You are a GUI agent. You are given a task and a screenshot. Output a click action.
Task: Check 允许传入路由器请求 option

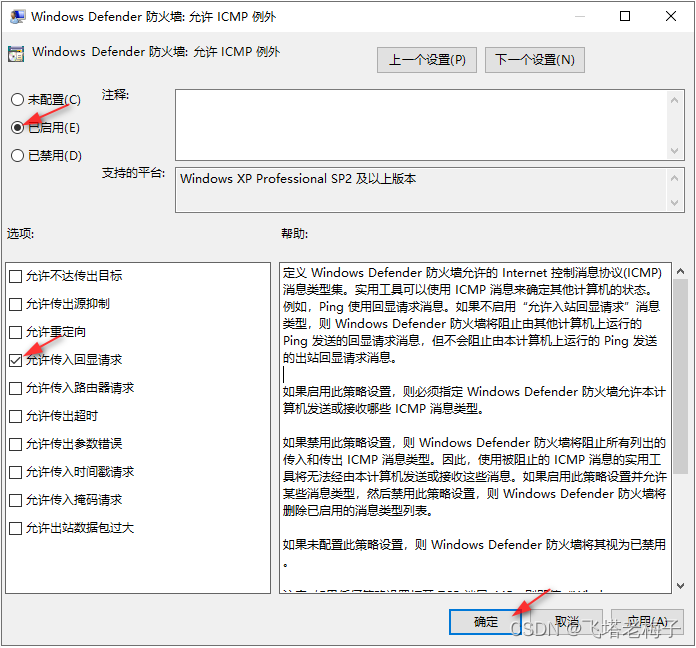click(16, 388)
